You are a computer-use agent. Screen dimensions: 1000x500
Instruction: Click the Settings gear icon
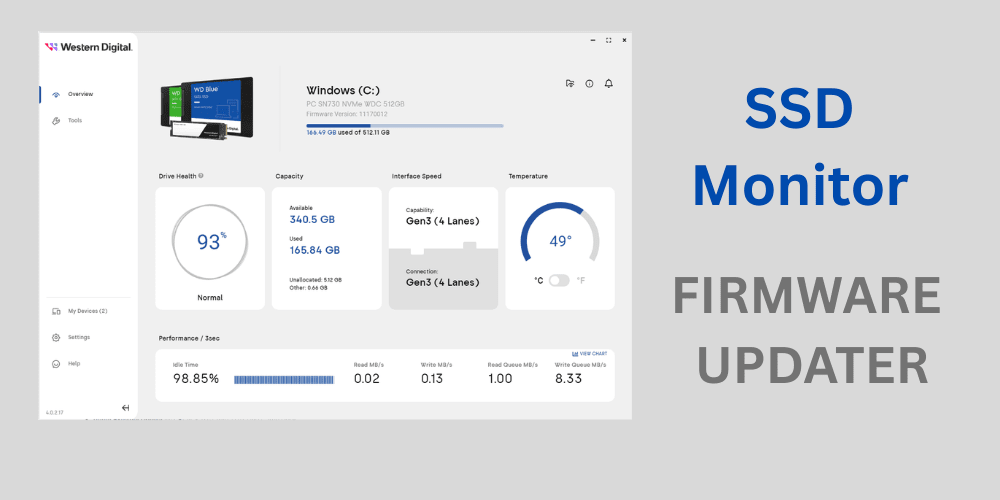[x=56, y=337]
